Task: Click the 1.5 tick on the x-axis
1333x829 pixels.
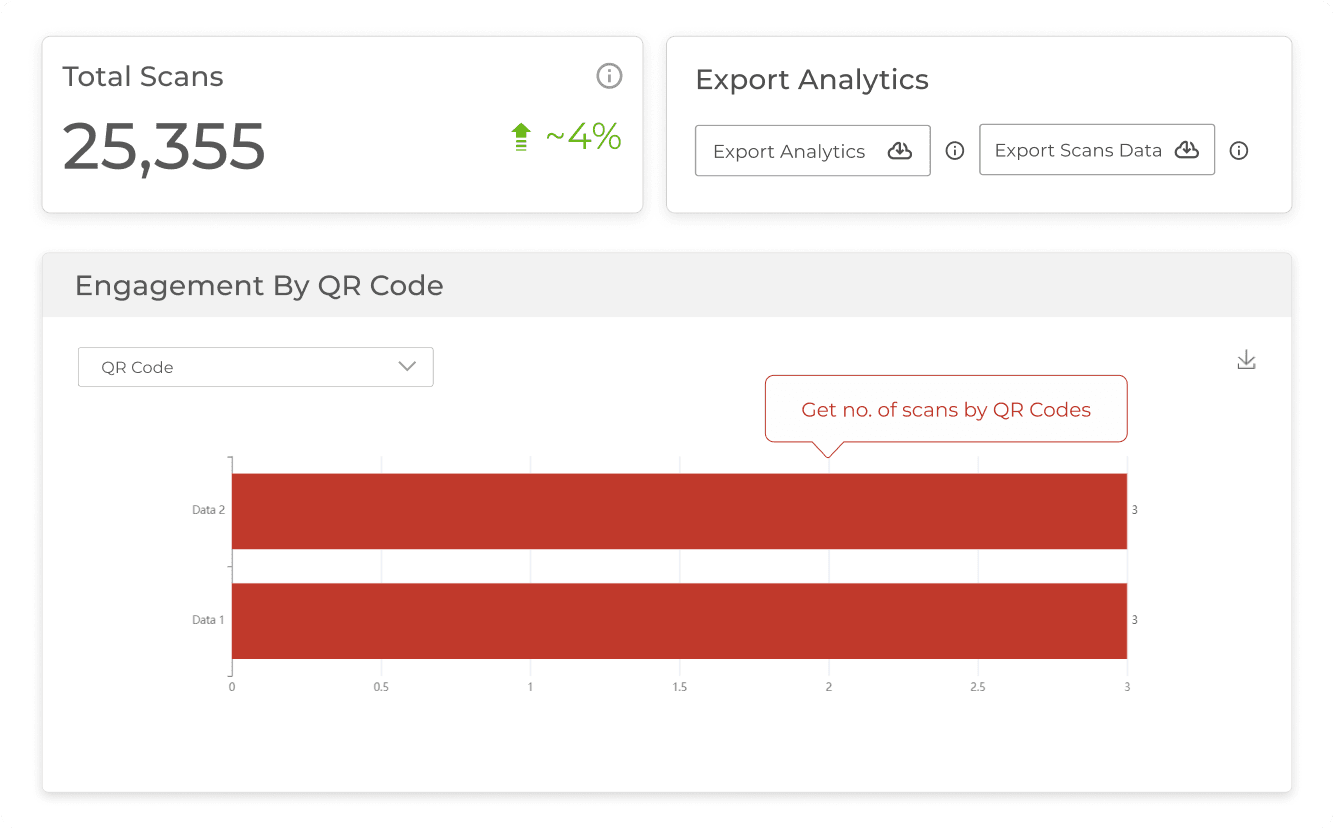Action: click(x=679, y=687)
